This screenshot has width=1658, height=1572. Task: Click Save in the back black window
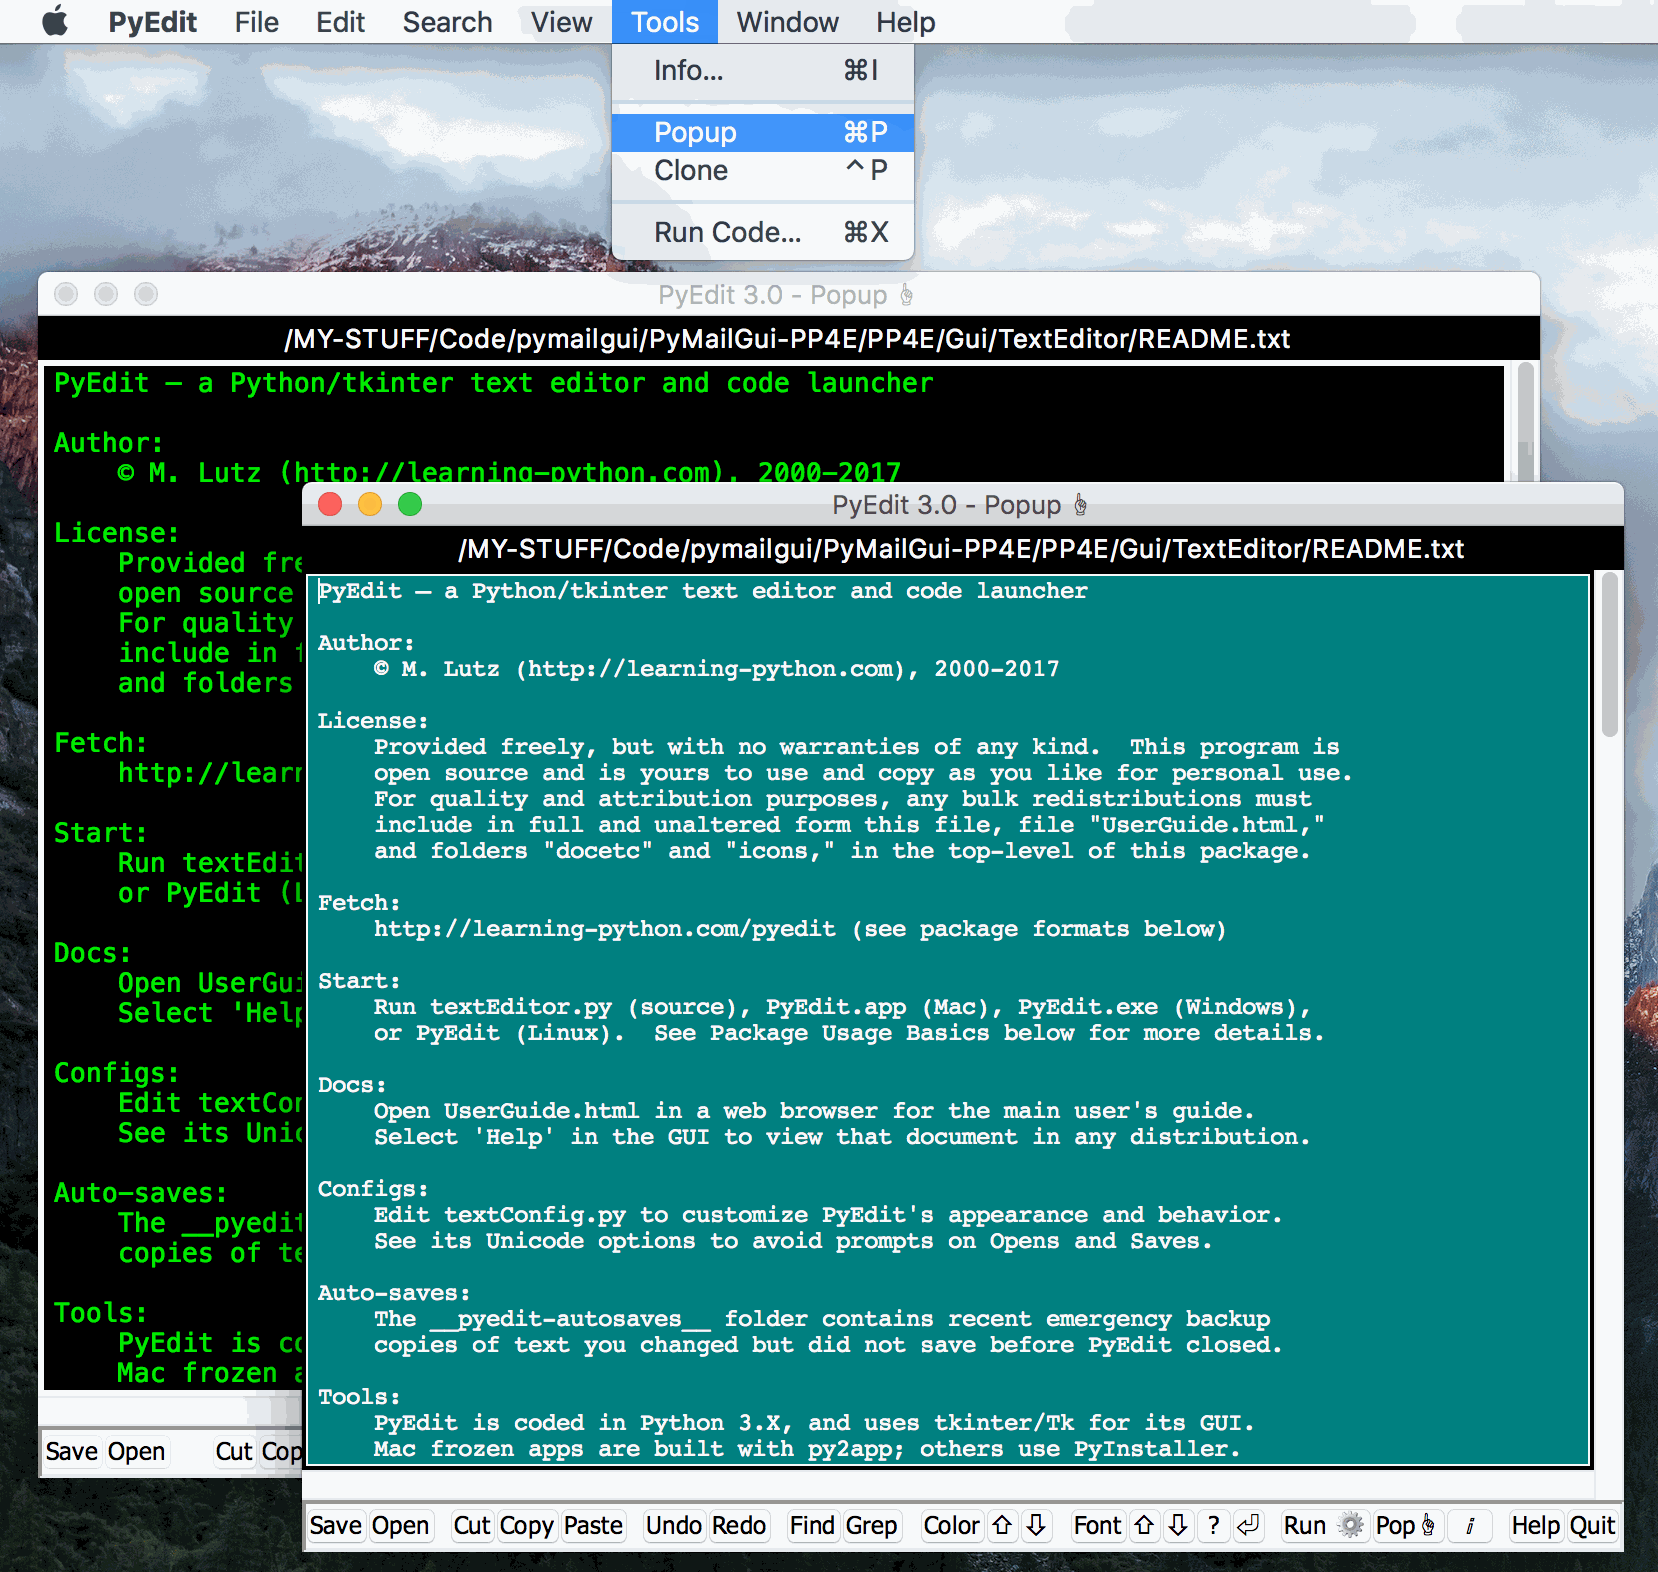tap(72, 1451)
